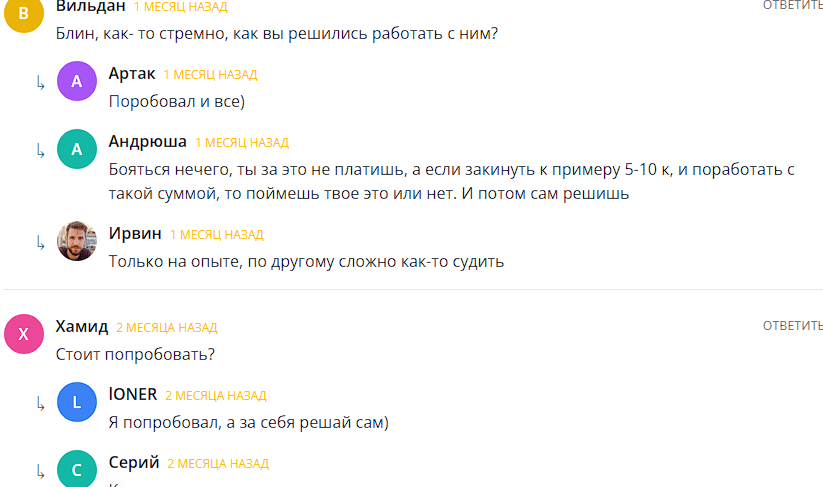
Task: Click Андрюша's teal avatar icon
Action: coord(77,149)
